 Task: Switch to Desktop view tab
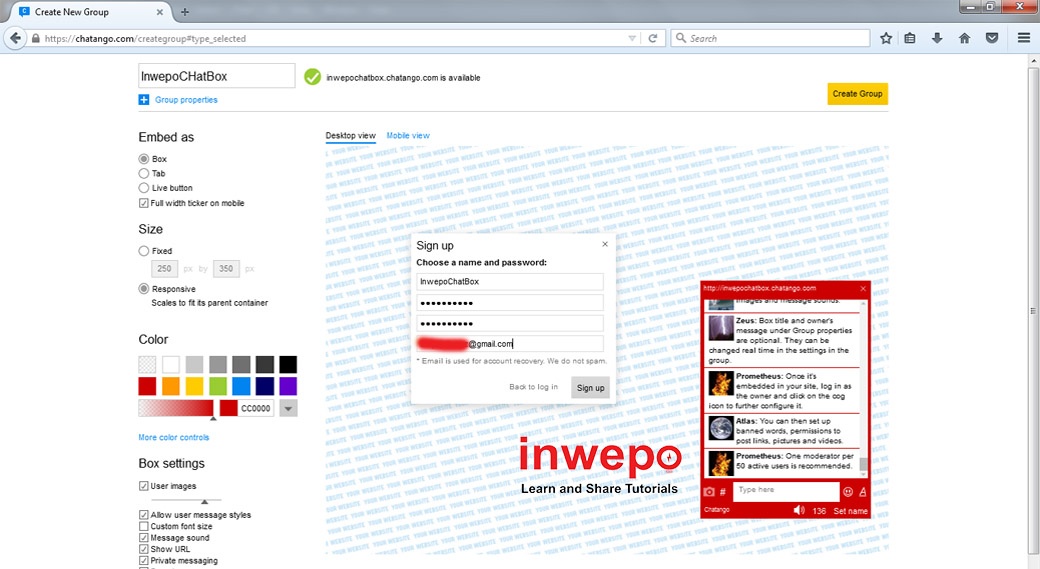[350, 135]
